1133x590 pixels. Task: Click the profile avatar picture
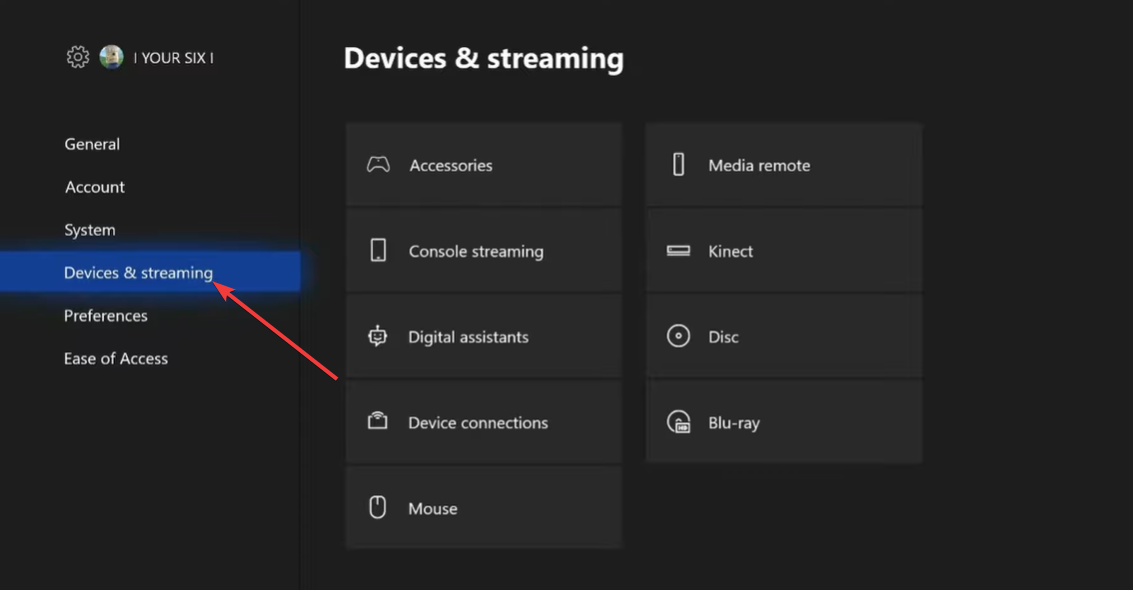point(111,57)
